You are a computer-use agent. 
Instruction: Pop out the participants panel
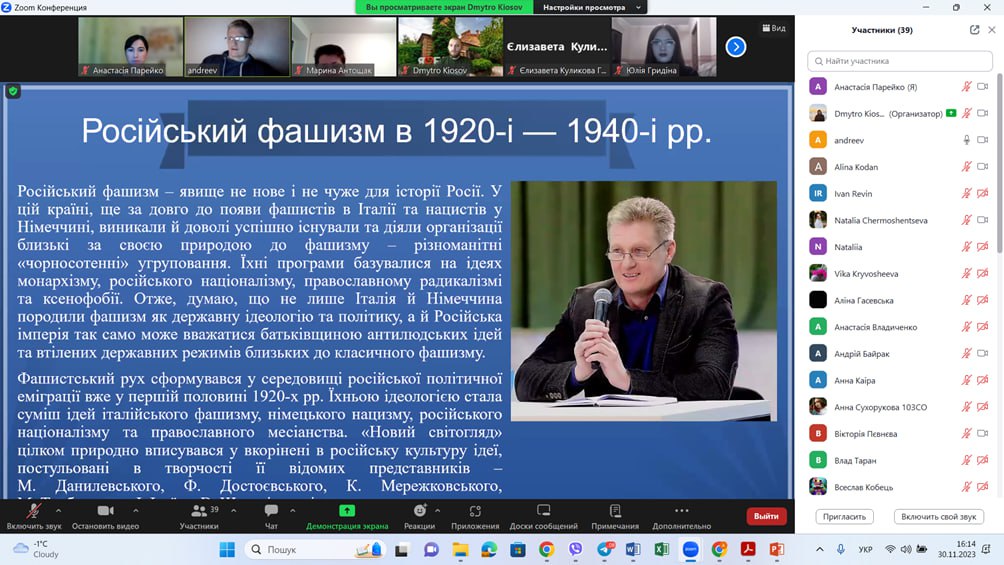pyautogui.click(x=975, y=30)
